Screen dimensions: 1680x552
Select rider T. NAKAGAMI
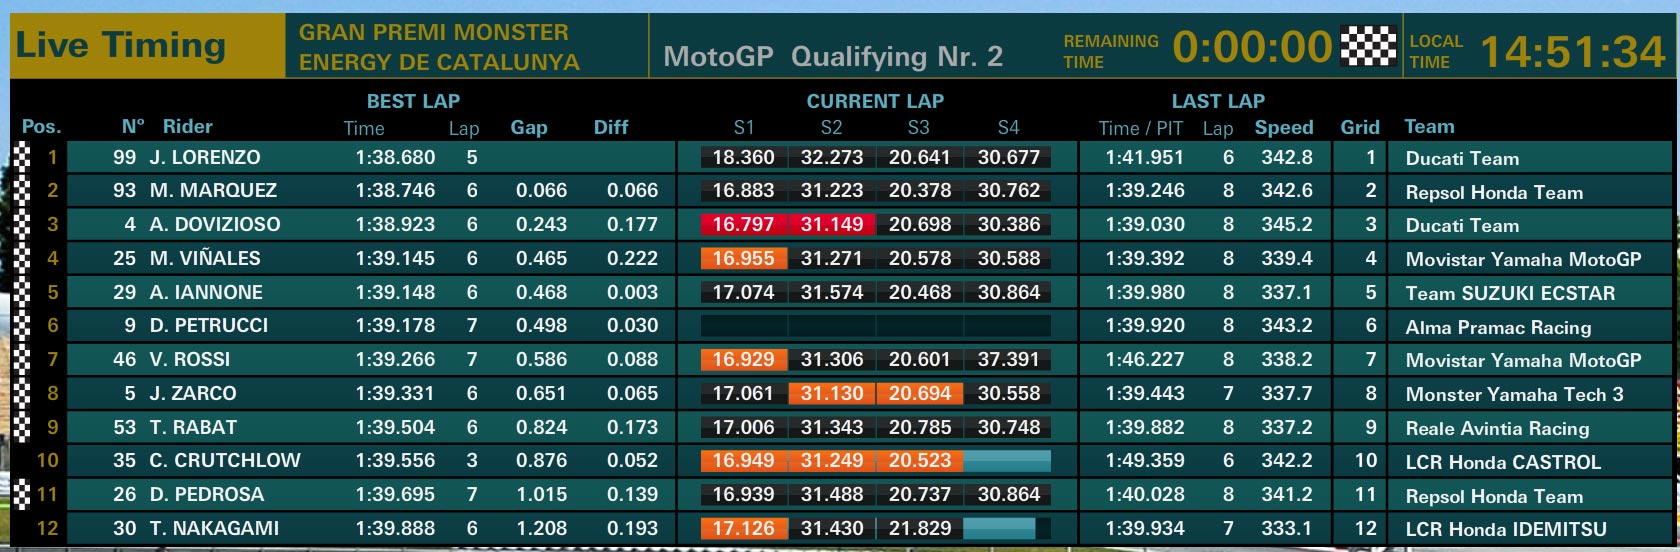[214, 528]
